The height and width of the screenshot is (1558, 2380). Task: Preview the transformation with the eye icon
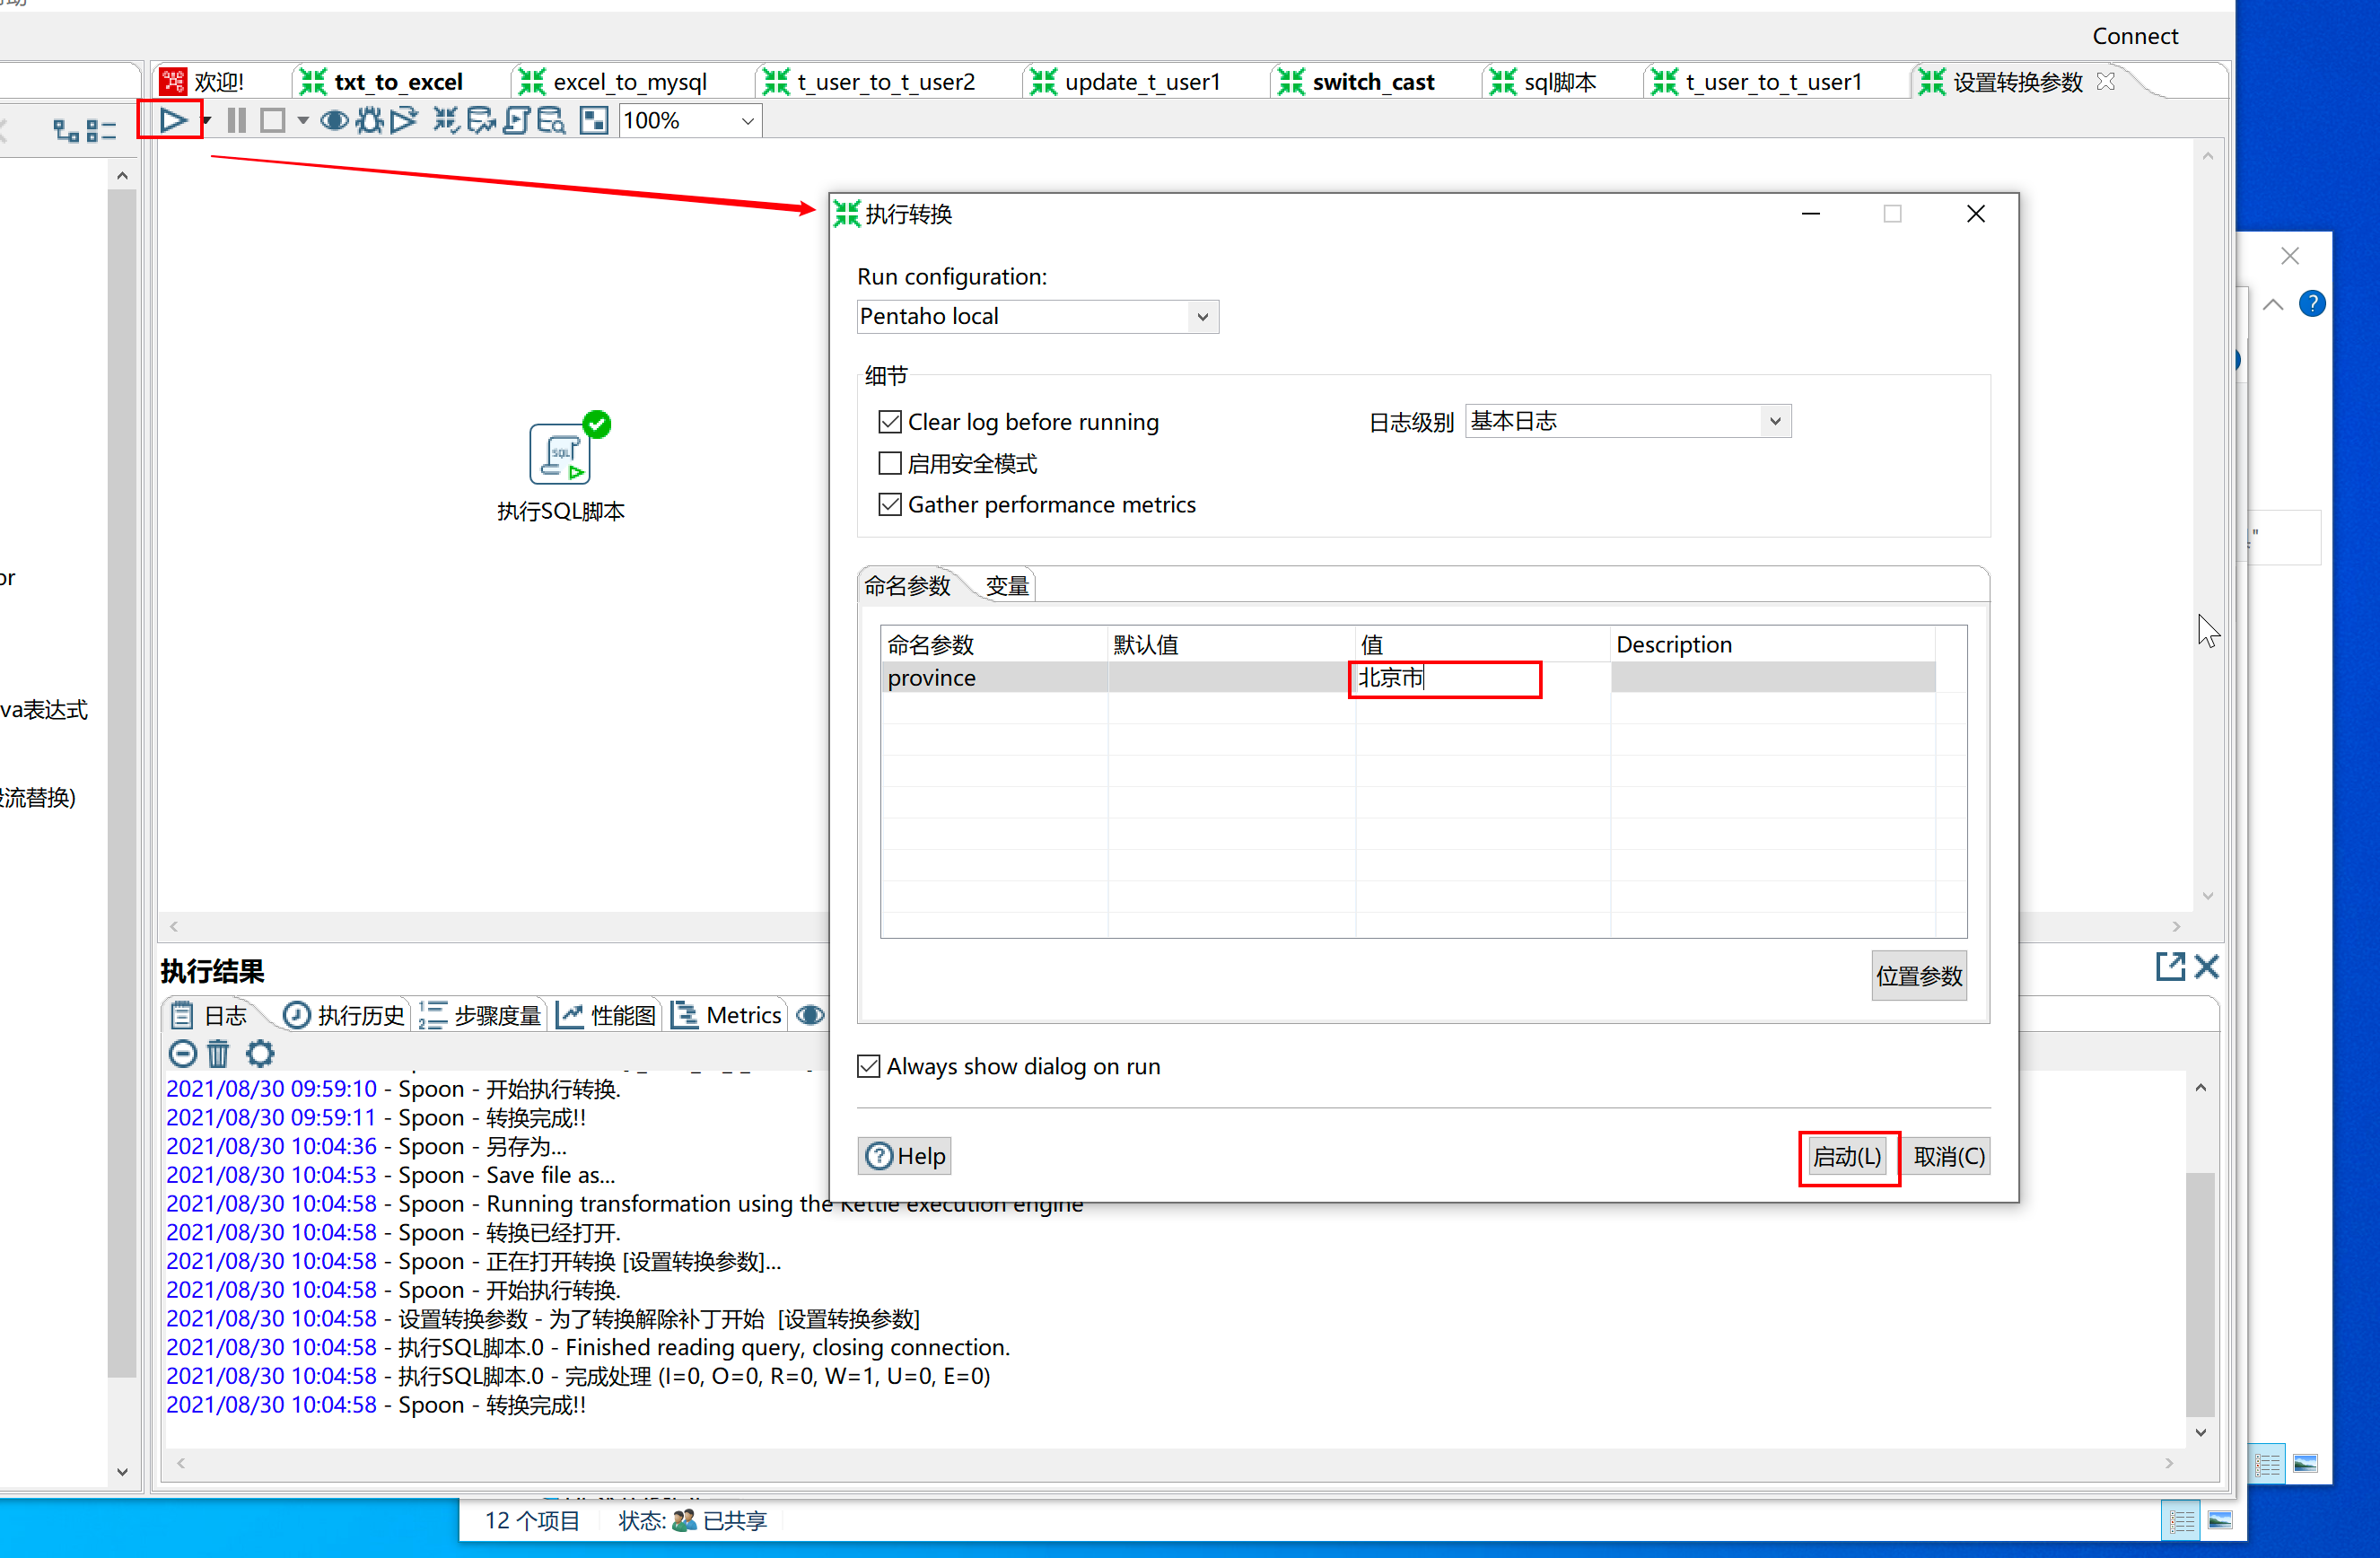pos(334,121)
